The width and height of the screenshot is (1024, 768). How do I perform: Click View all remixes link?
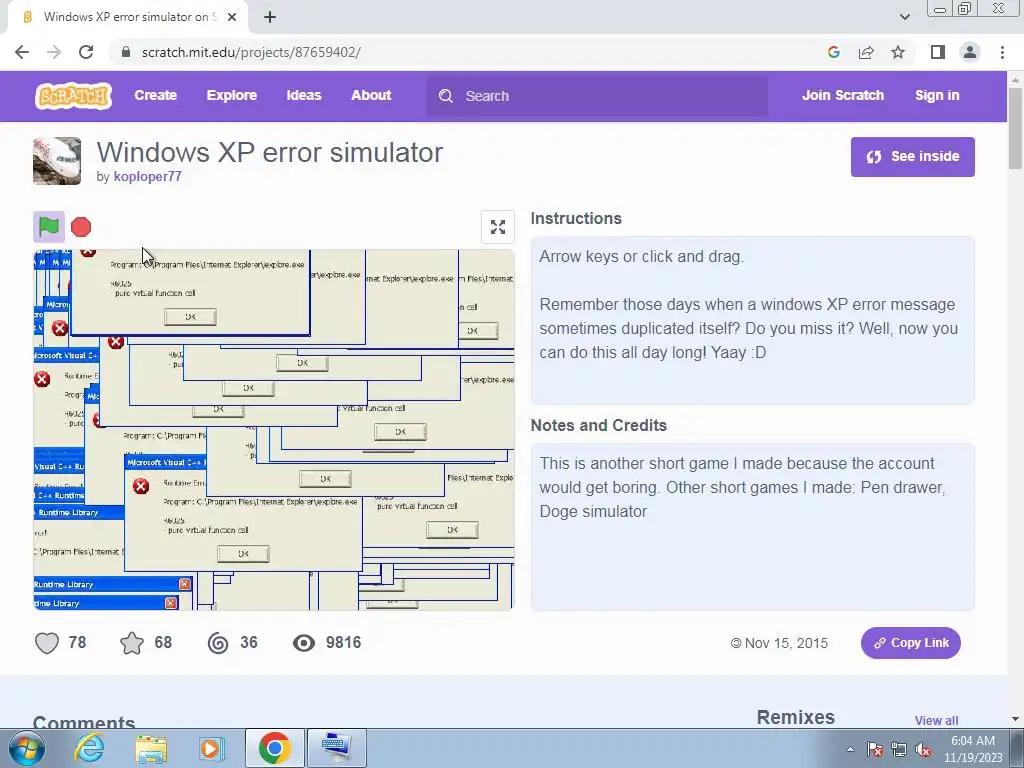pos(936,720)
